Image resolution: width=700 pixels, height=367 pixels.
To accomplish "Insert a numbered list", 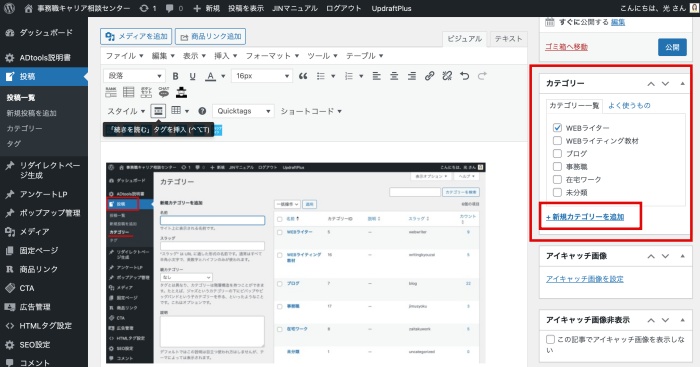I will click(349, 76).
